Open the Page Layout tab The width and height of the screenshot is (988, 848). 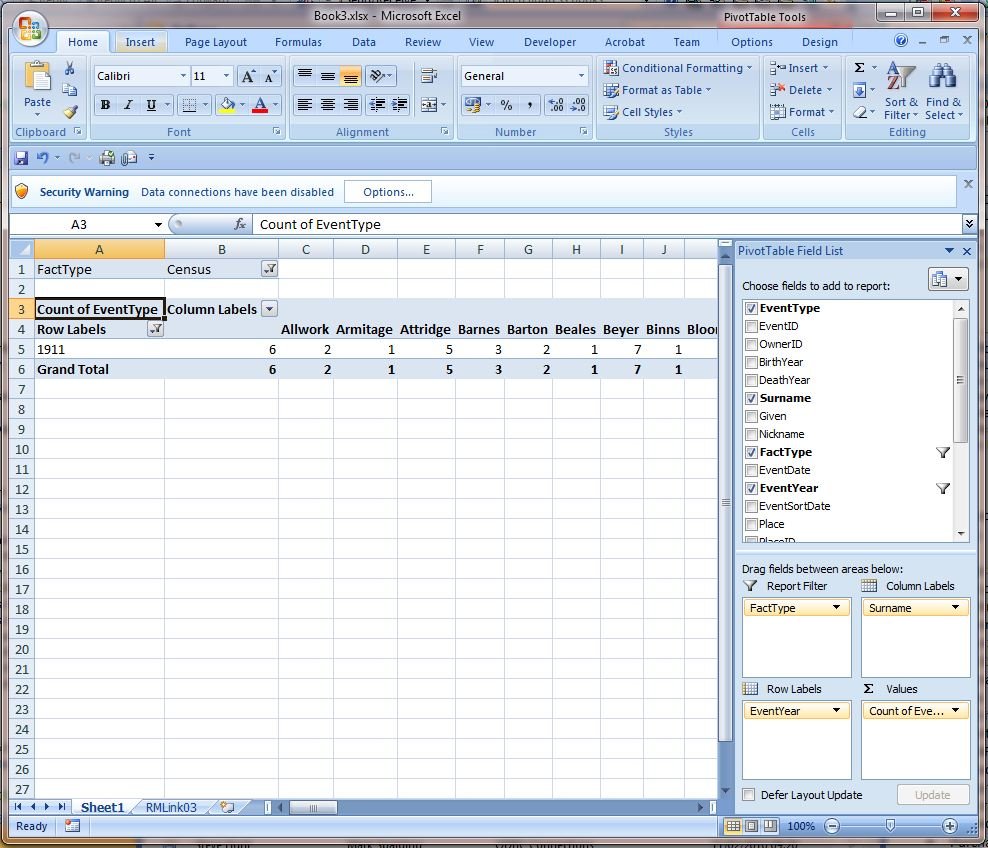(215, 42)
